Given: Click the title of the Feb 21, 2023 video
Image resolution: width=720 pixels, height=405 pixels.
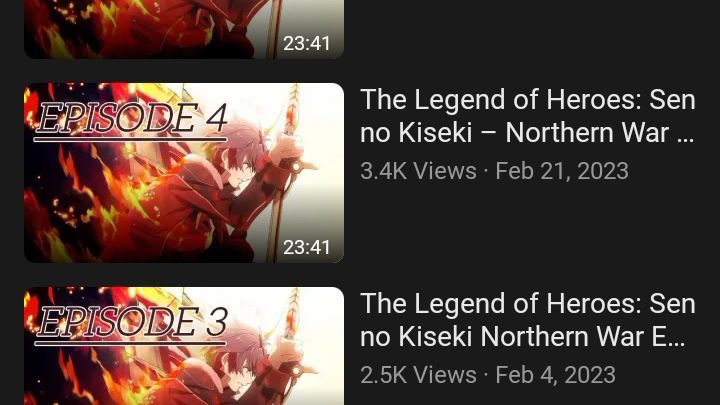Looking at the screenshot, I should (528, 116).
